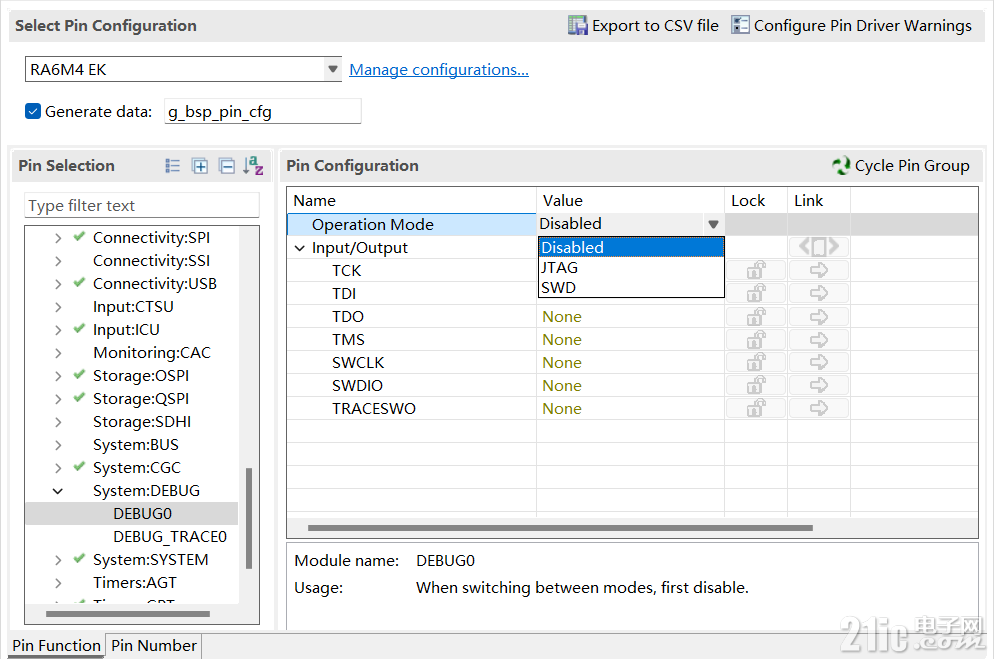Click the lock icon for TMS row
Viewport: 994px width, 659px height.
pyautogui.click(x=756, y=340)
